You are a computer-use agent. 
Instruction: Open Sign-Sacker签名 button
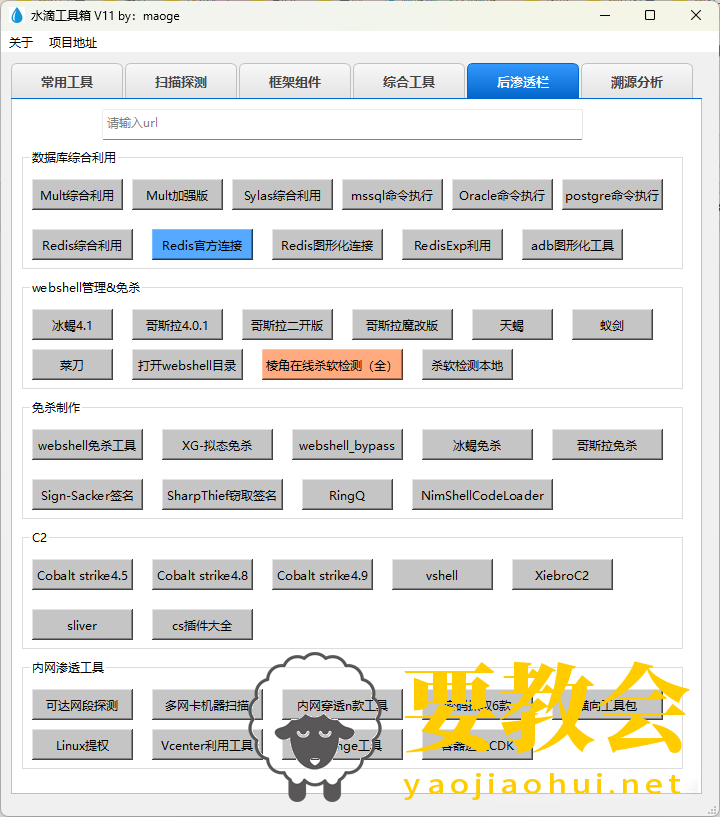pos(87,495)
